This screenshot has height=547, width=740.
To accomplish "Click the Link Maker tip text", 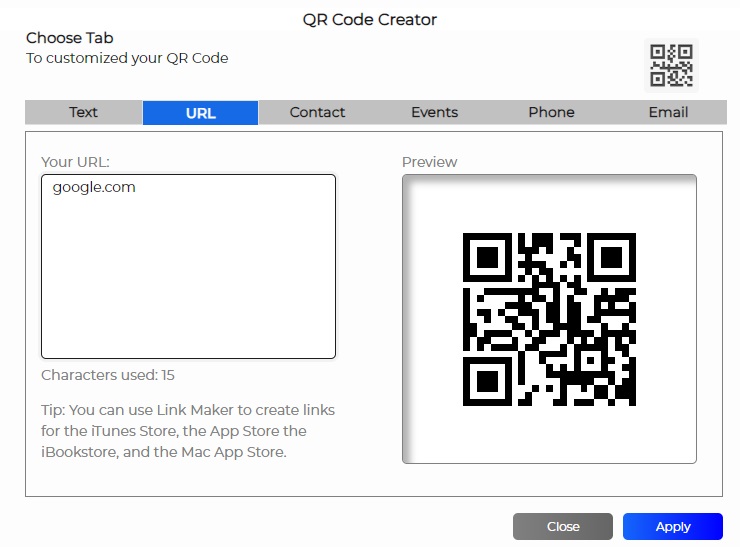I will point(188,431).
